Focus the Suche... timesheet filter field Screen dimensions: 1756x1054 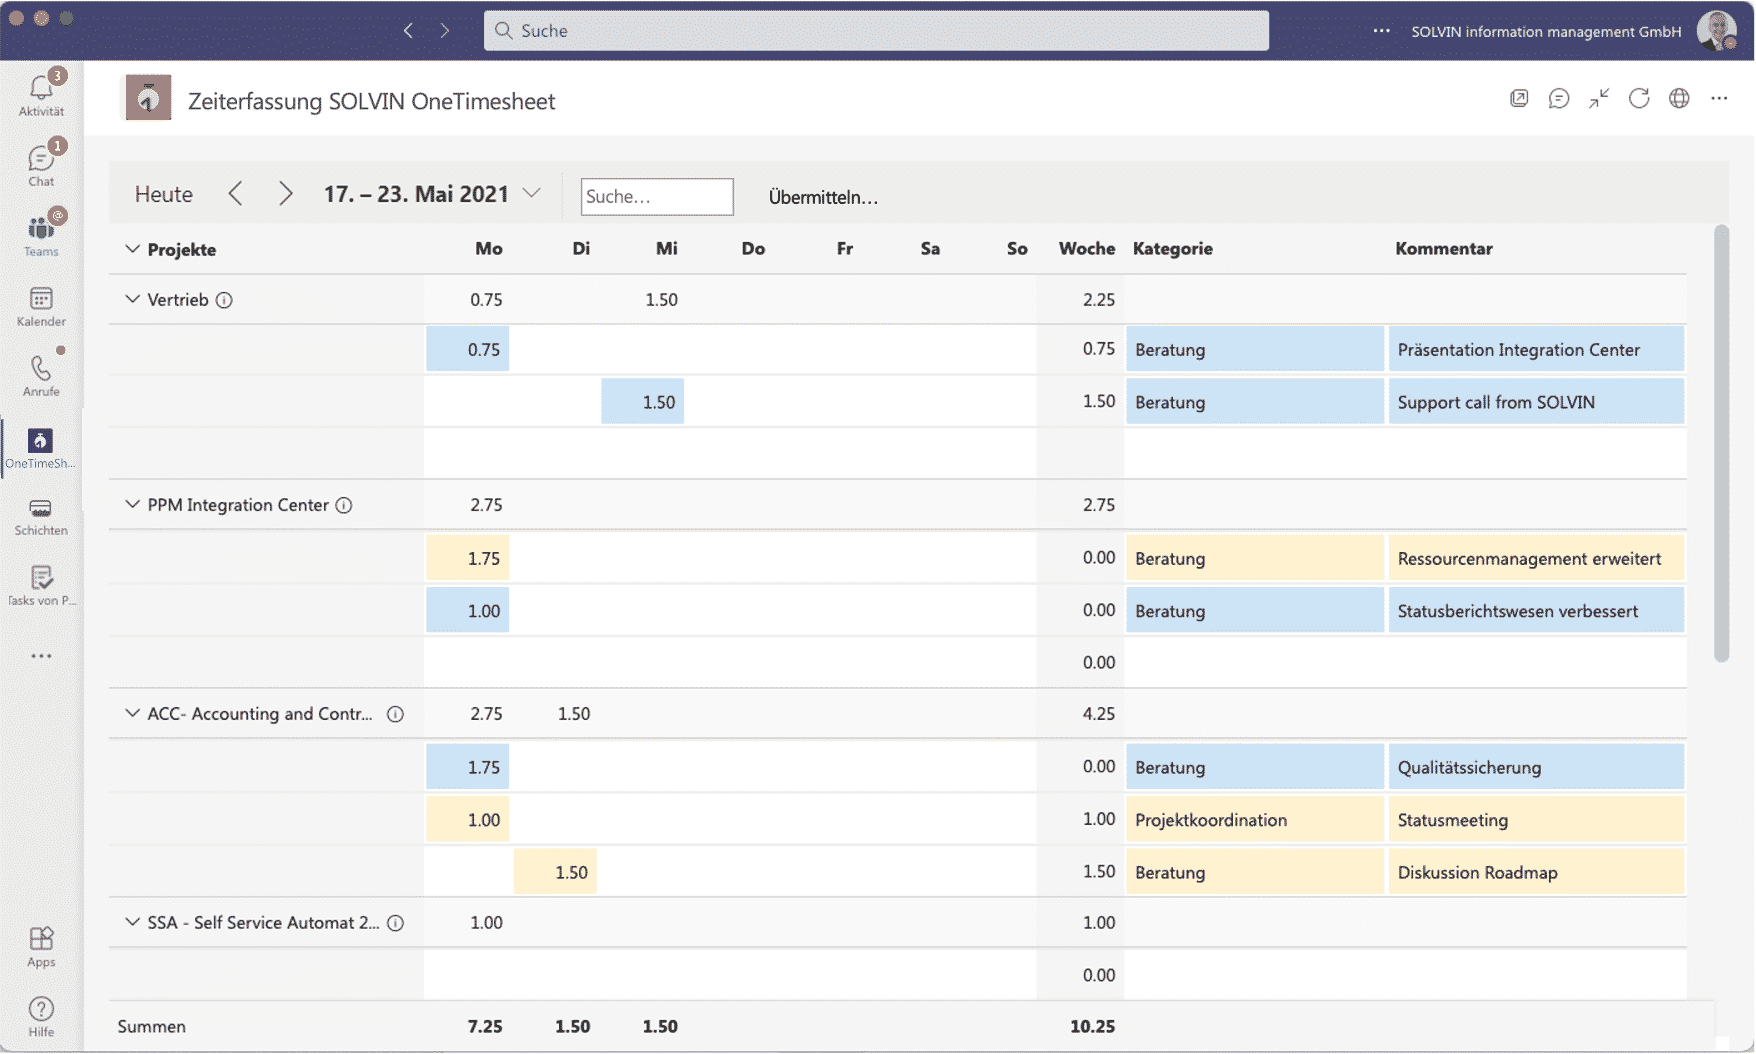coord(657,197)
